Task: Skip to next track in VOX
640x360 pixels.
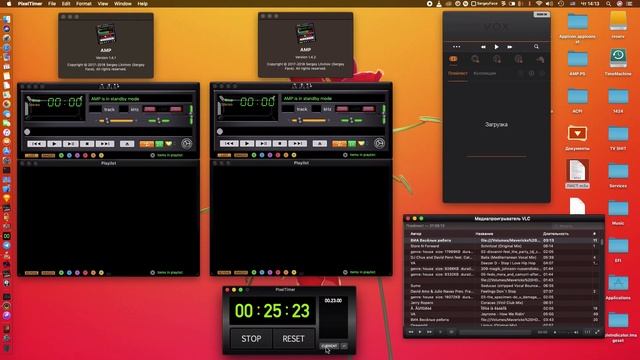Action: coord(509,47)
